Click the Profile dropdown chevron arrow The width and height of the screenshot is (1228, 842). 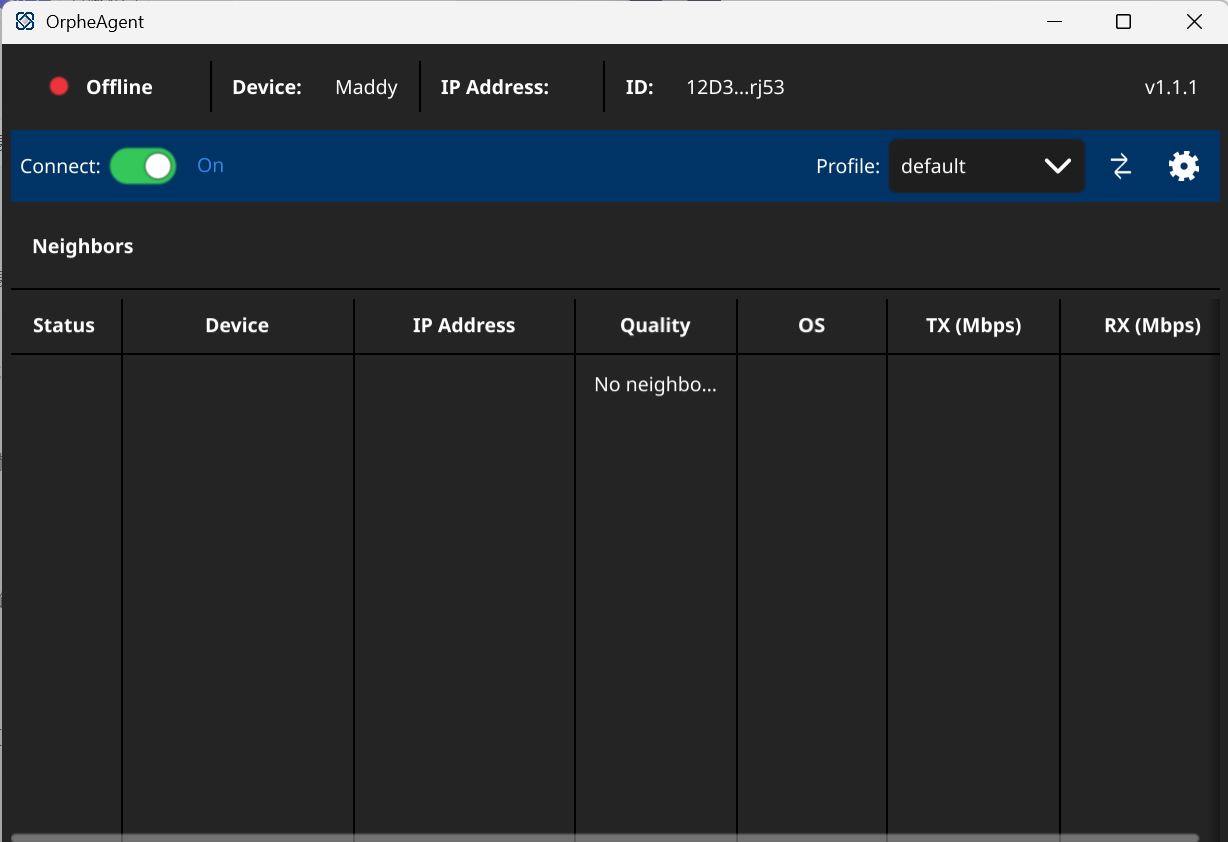[x=1057, y=166]
